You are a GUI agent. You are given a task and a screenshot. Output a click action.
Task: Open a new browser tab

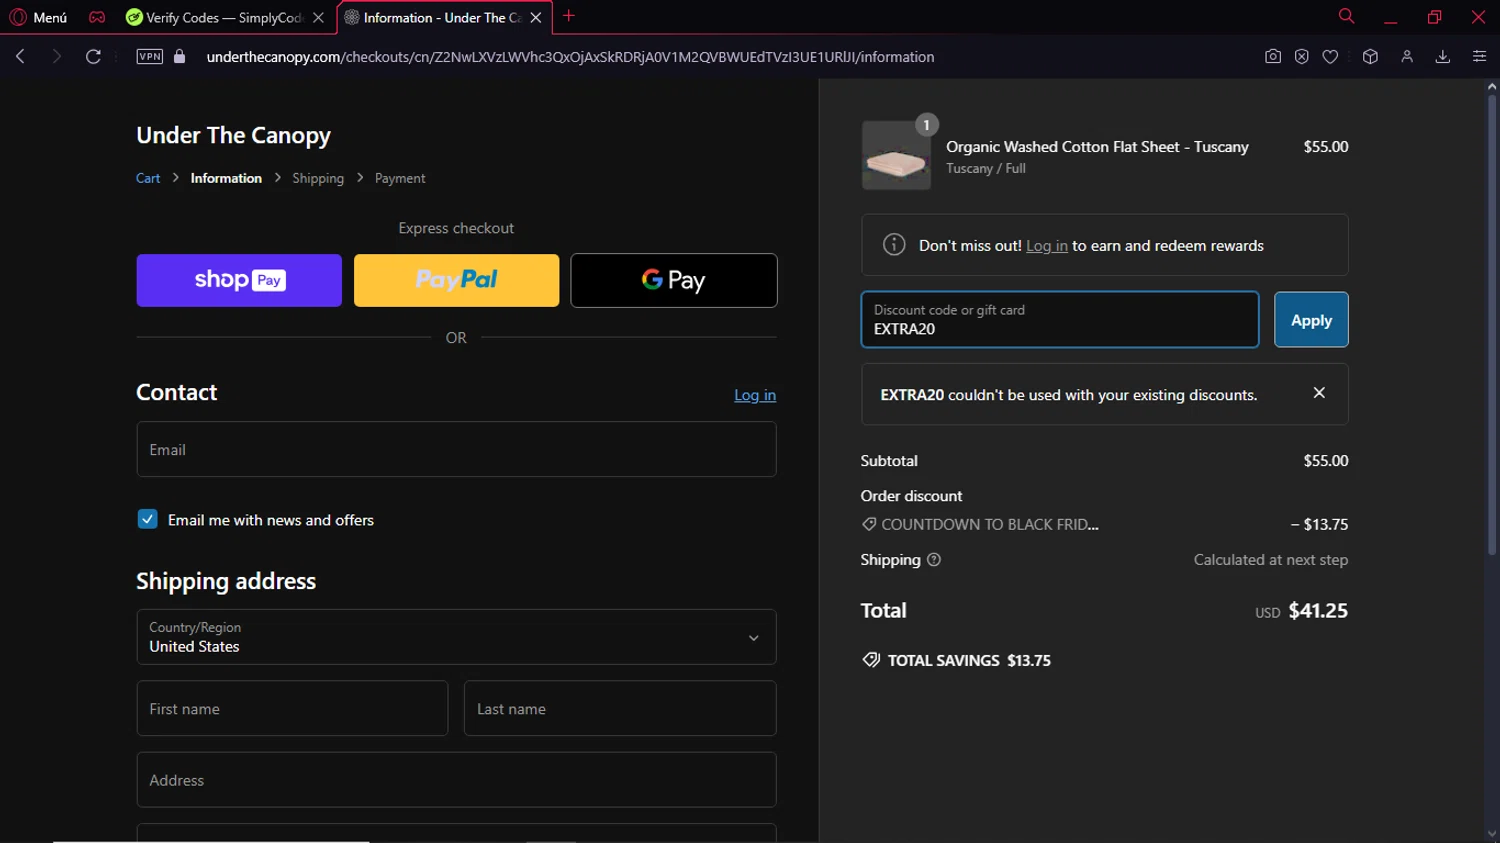coord(569,16)
